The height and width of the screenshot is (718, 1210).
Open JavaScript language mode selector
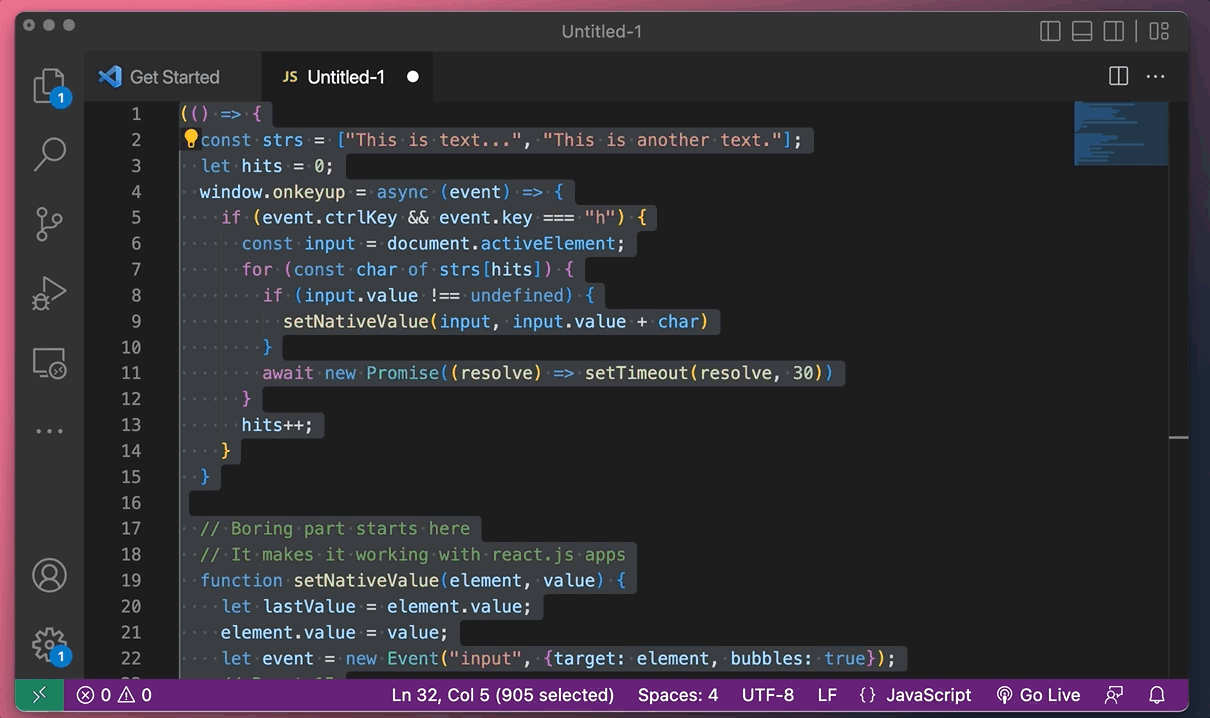point(914,695)
